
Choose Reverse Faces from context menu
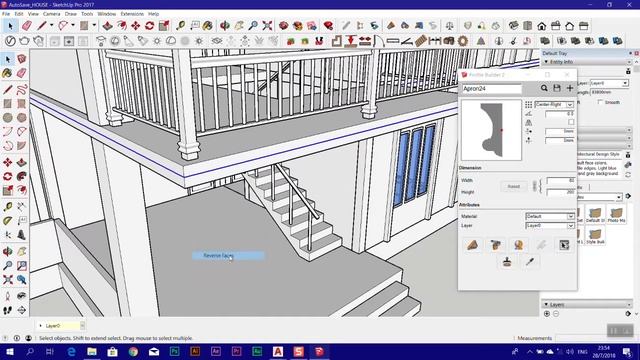pyautogui.click(x=228, y=256)
